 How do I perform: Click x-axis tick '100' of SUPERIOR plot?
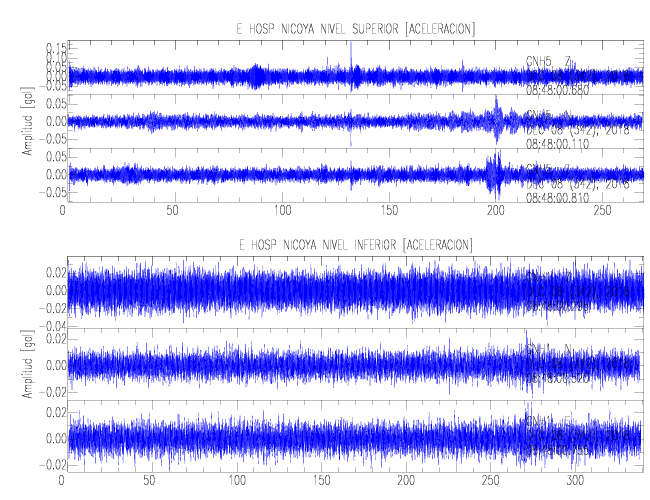click(282, 211)
